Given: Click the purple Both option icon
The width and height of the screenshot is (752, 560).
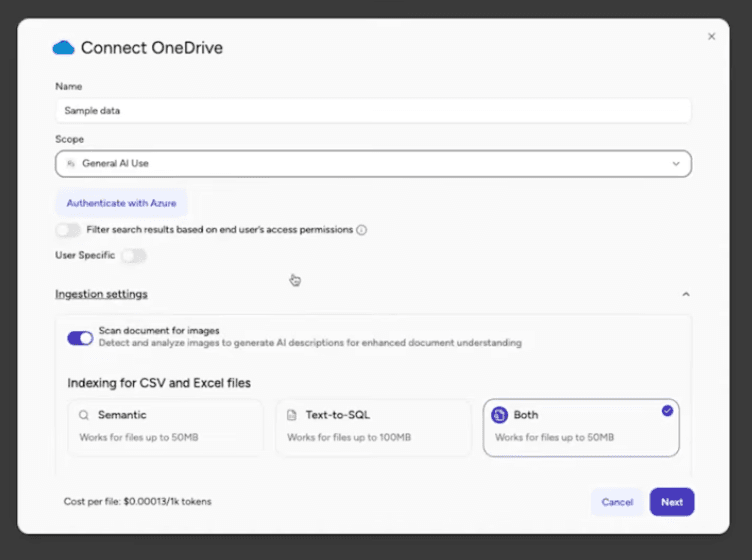Looking at the screenshot, I should [x=499, y=415].
